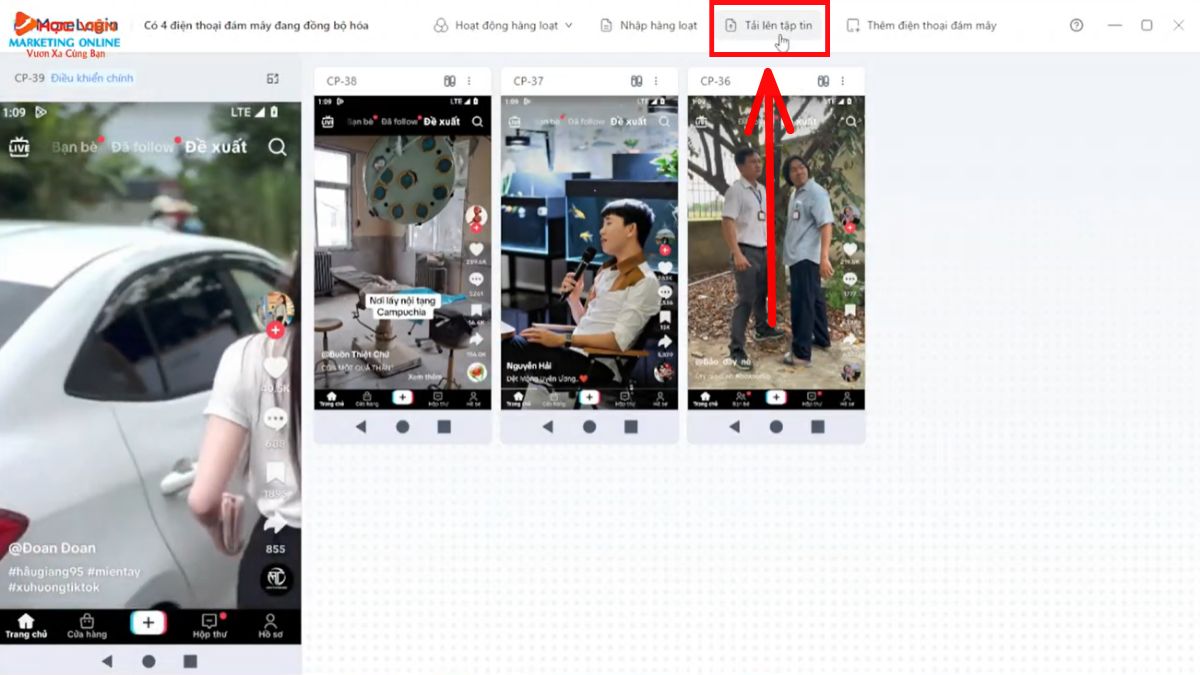Tap Android back button on CP-37
The width and height of the screenshot is (1200, 675).
point(548,427)
